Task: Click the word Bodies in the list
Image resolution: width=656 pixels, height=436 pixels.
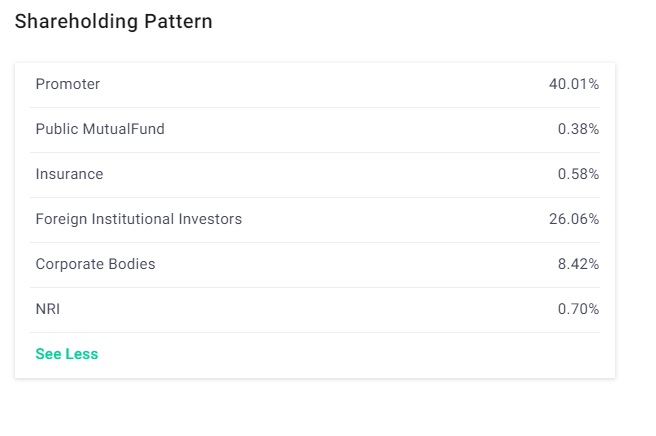Action: point(134,264)
